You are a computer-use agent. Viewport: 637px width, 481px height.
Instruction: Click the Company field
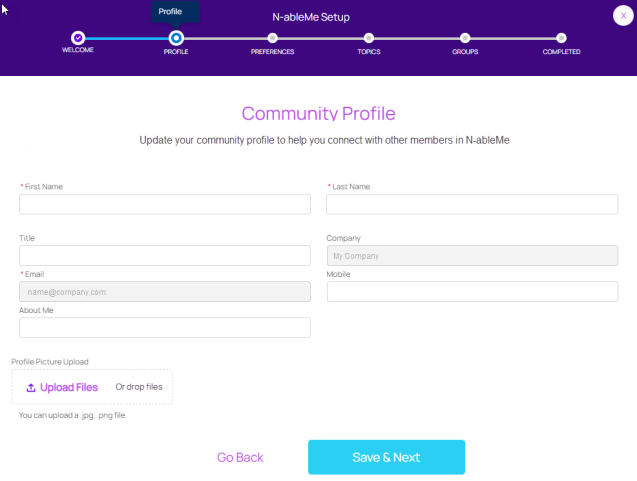(x=472, y=256)
